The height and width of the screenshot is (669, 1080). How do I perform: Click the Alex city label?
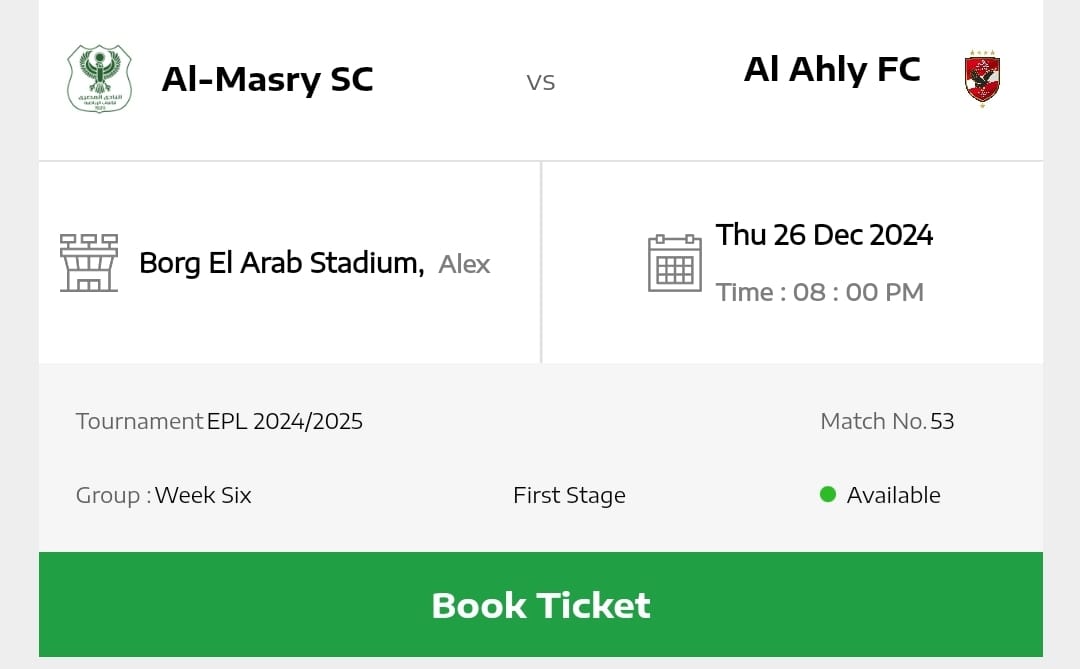[465, 264]
